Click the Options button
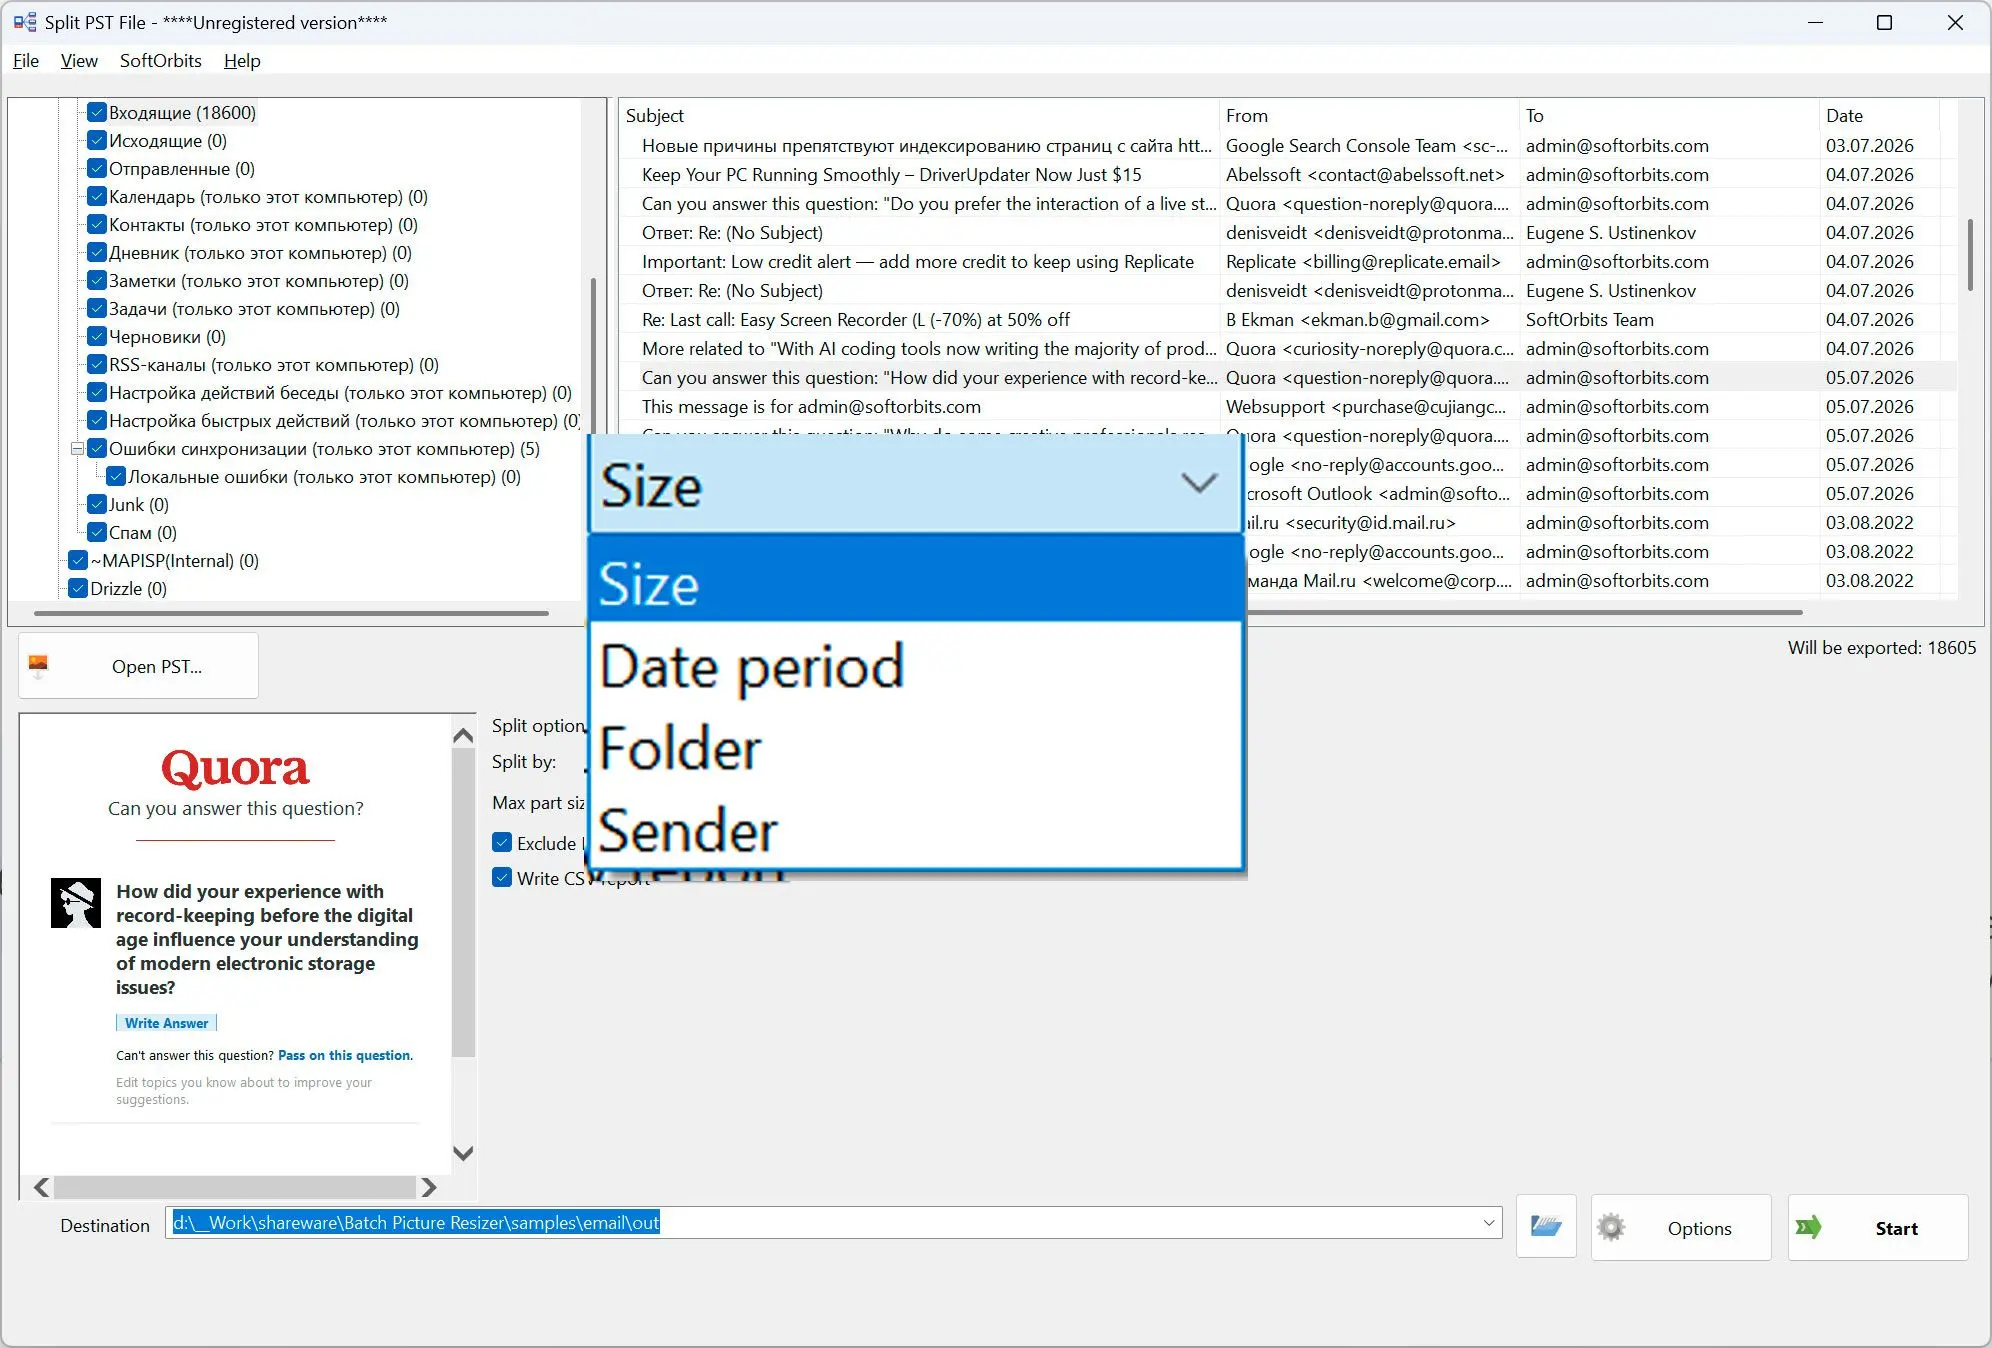Image resolution: width=1992 pixels, height=1348 pixels. click(1681, 1227)
